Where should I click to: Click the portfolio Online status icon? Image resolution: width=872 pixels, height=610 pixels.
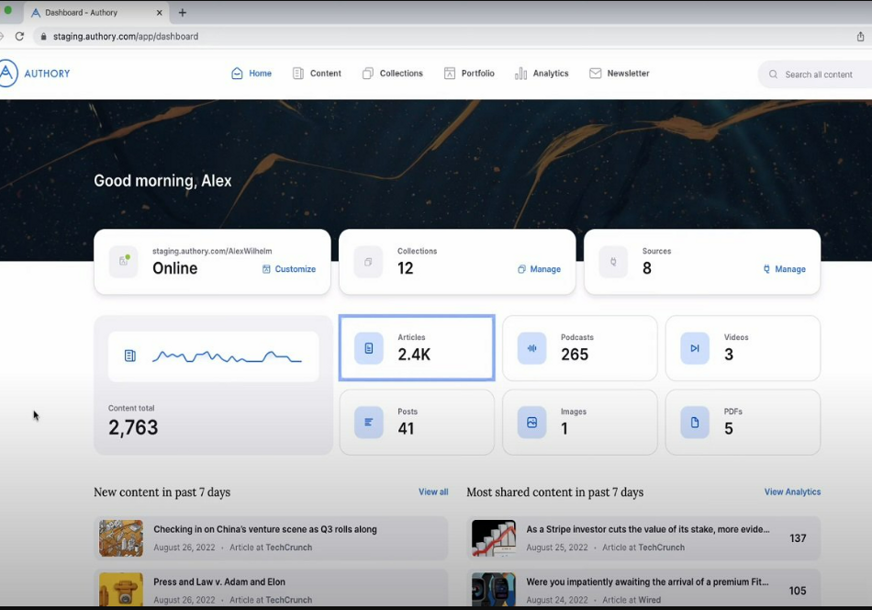(124, 262)
